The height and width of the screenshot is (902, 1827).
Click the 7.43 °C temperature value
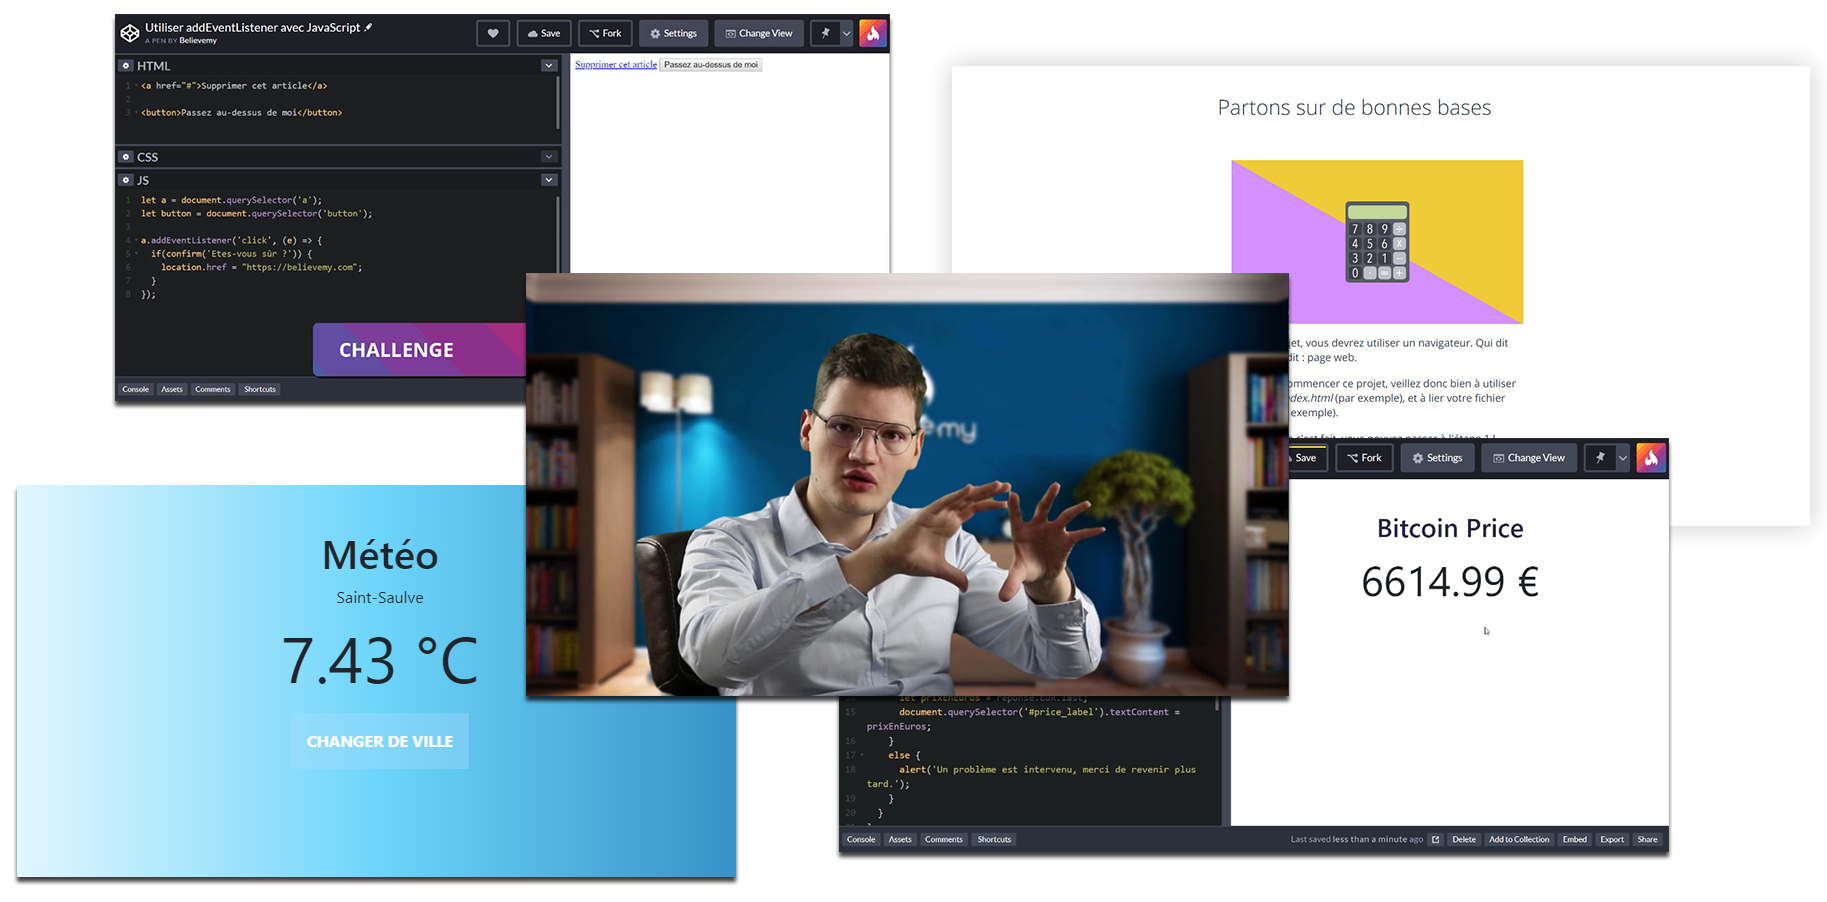pos(380,661)
